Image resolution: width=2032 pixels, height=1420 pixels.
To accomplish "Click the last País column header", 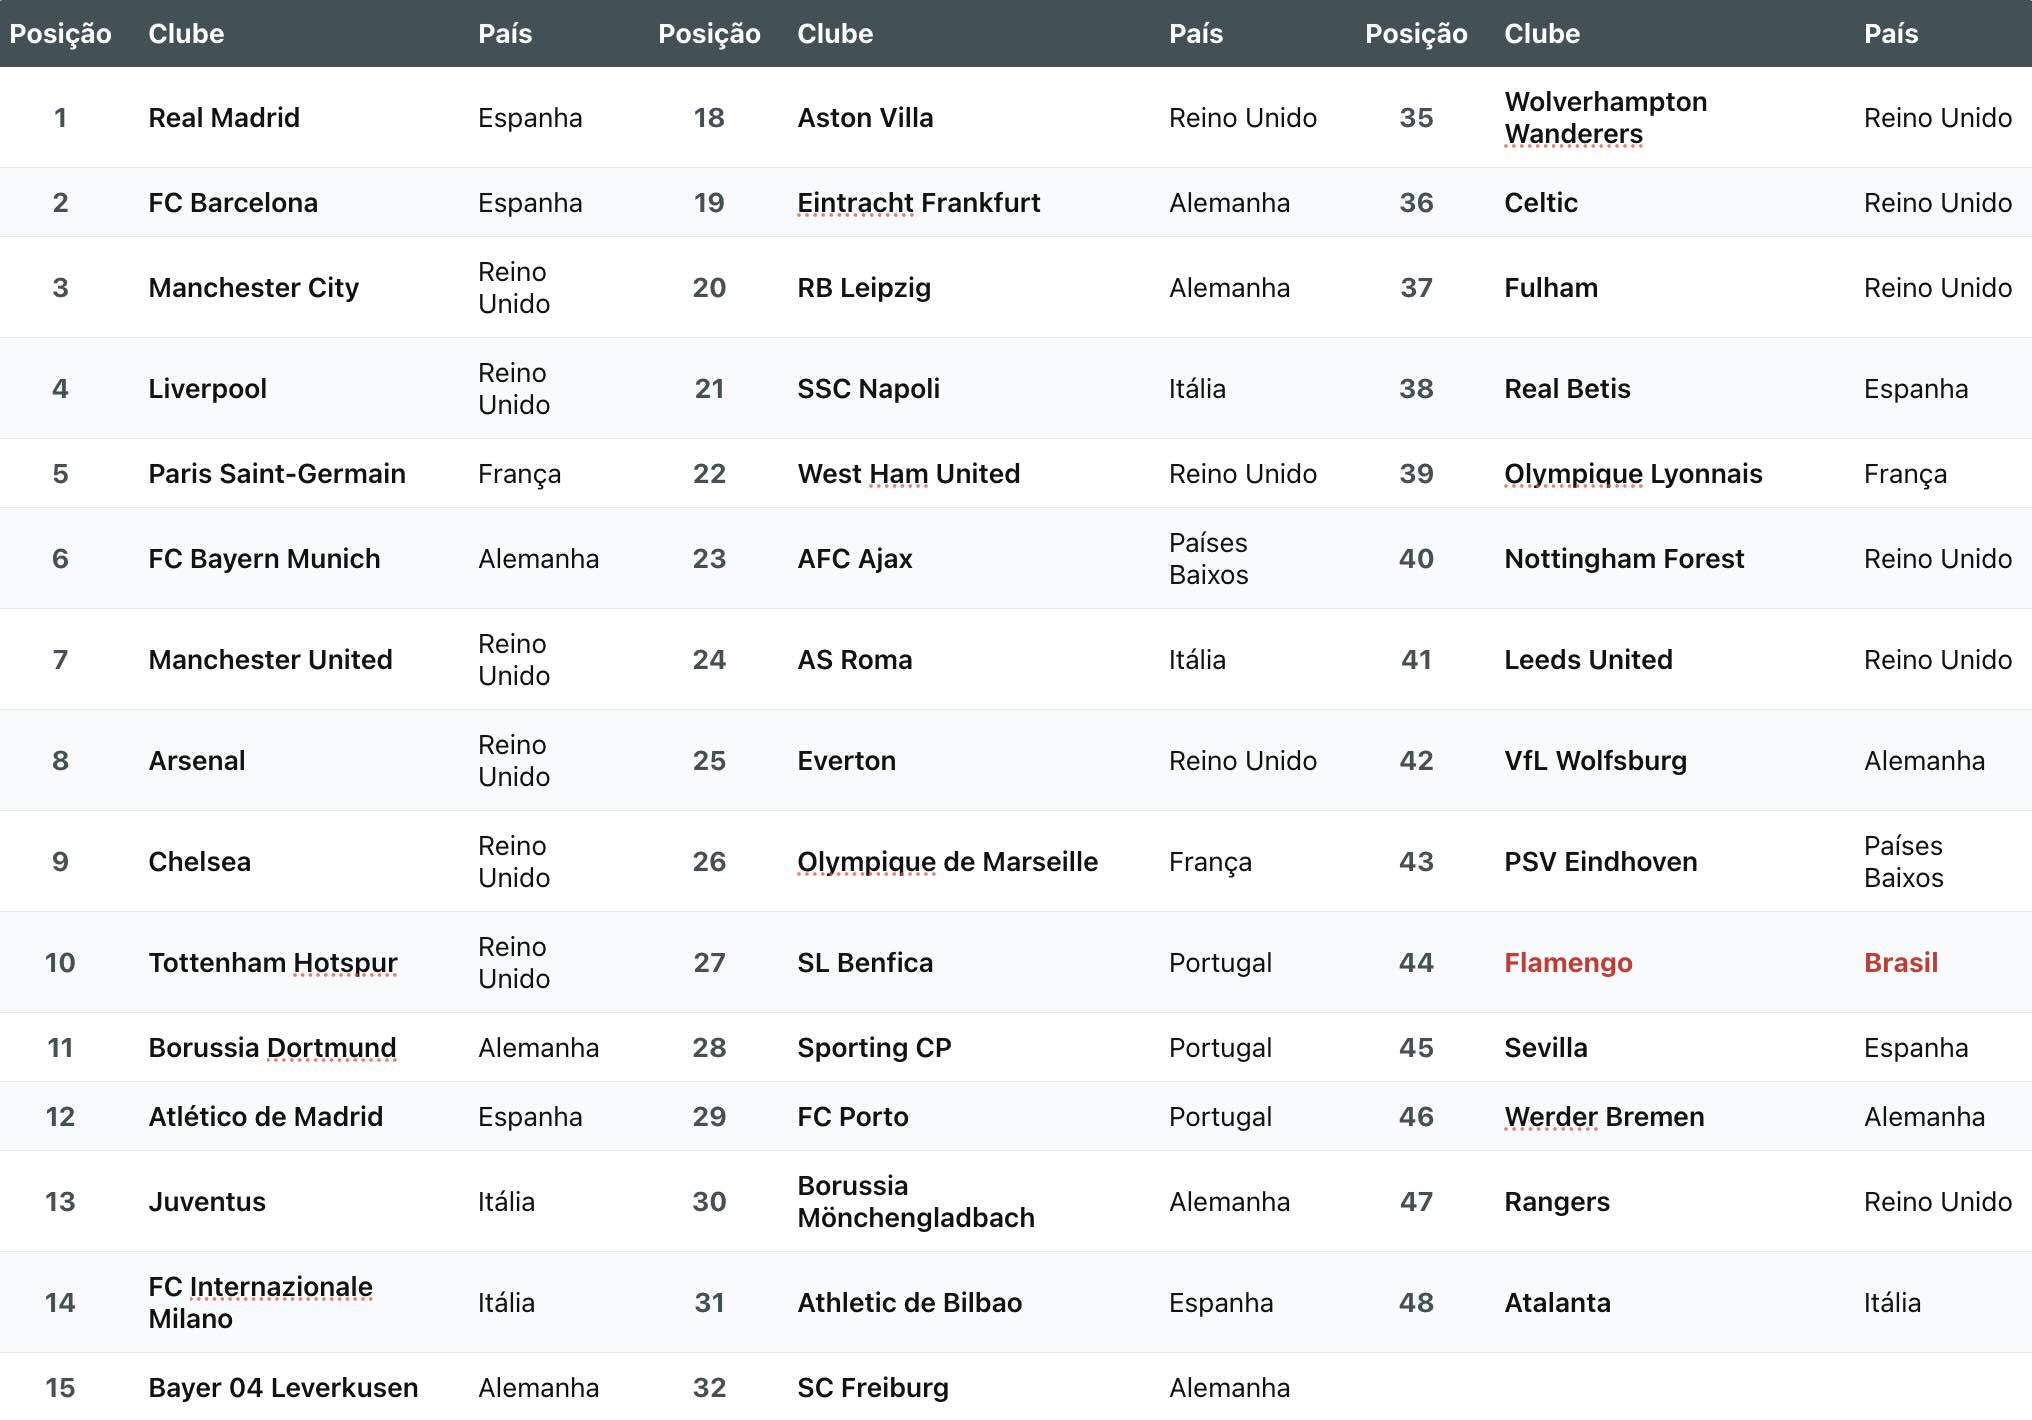I will (1891, 34).
